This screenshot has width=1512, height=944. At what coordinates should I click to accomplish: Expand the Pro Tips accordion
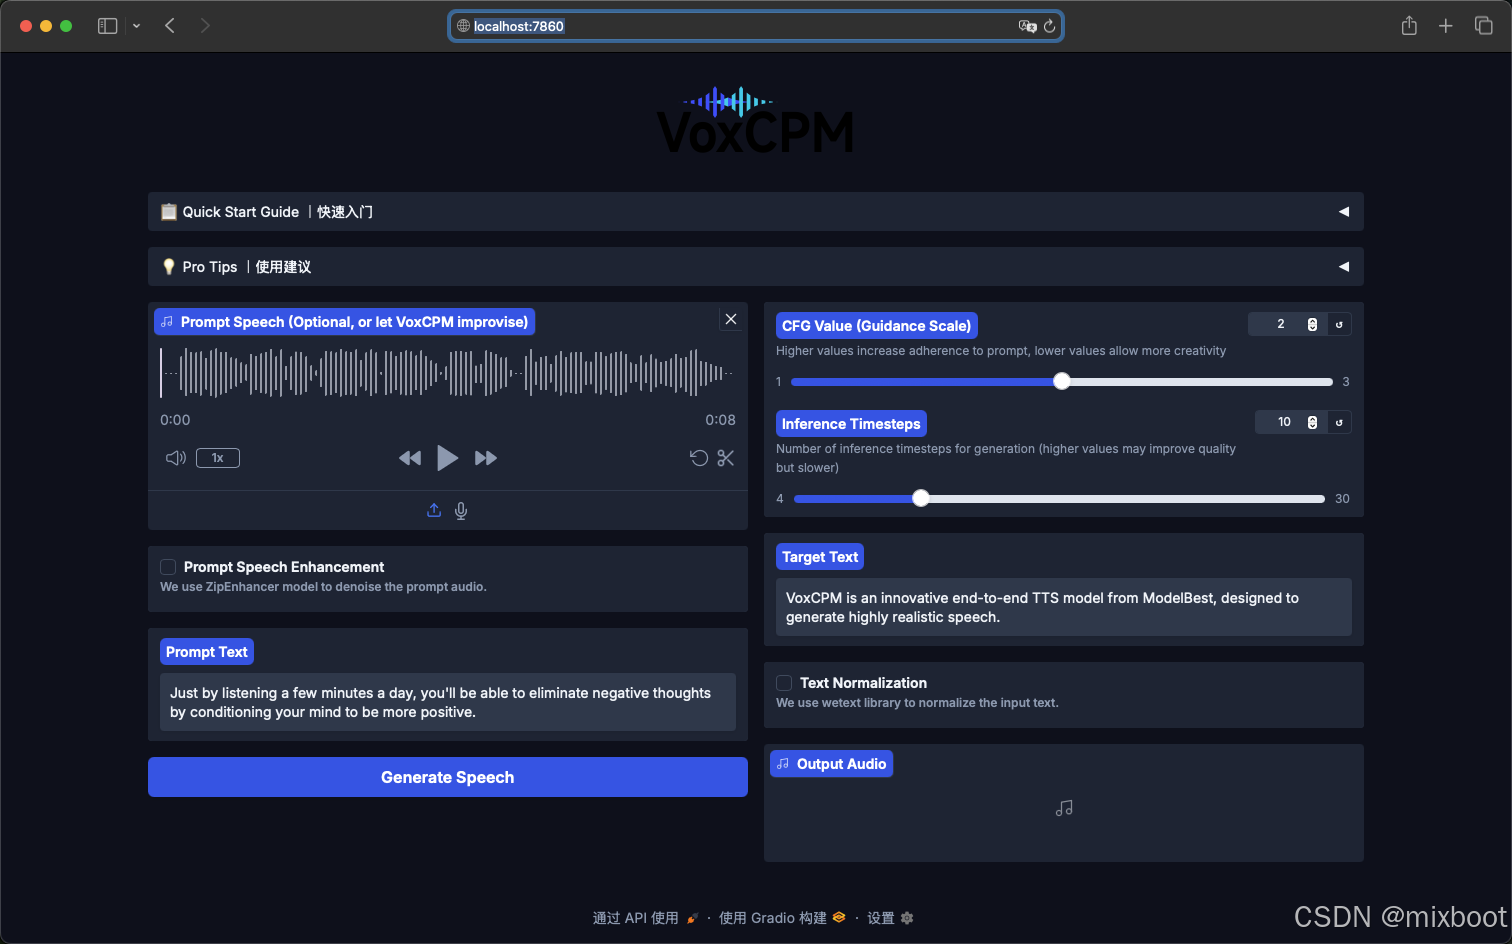click(x=756, y=267)
